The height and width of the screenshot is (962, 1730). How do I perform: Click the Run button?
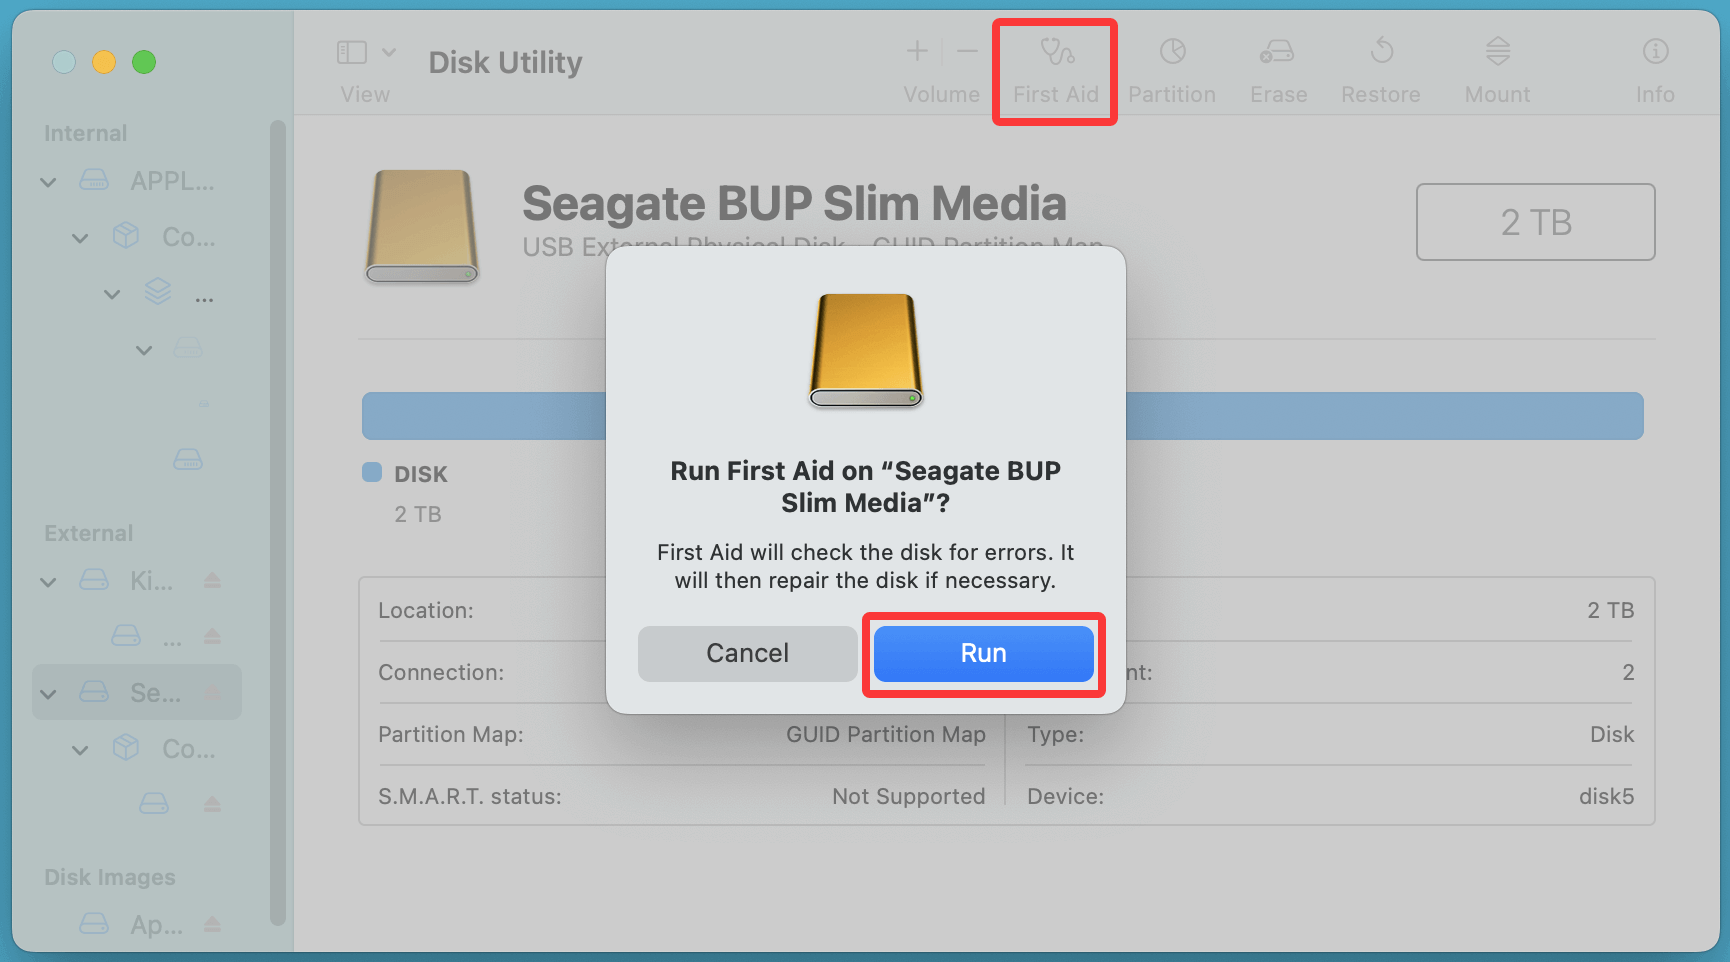point(983,653)
